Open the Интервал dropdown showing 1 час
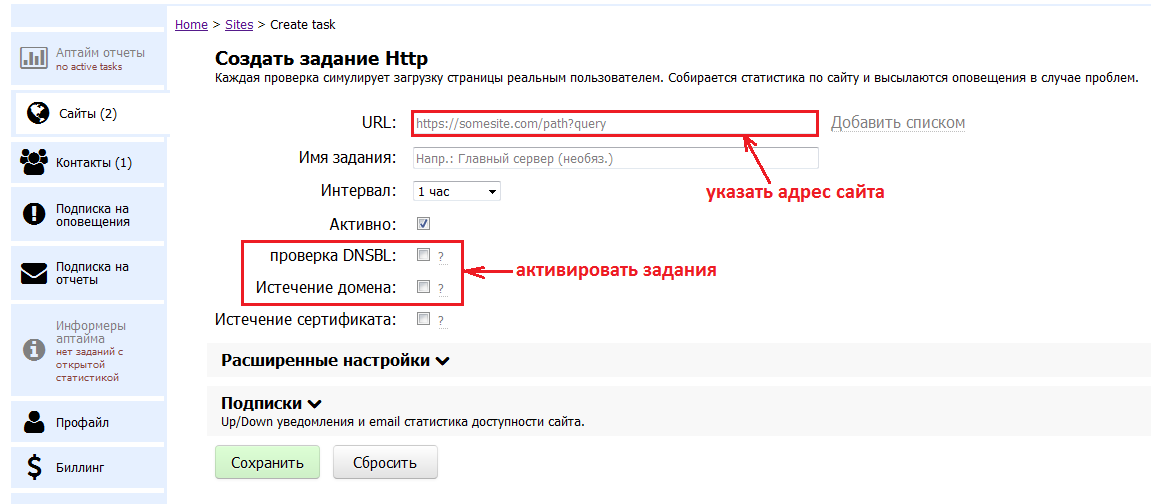 (457, 191)
